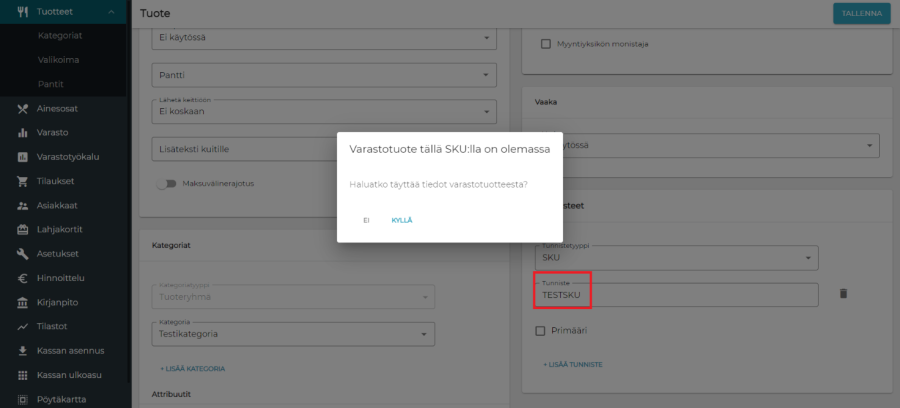
Task: Click the Hinnoittelu euro icon
Action: pos(22,278)
